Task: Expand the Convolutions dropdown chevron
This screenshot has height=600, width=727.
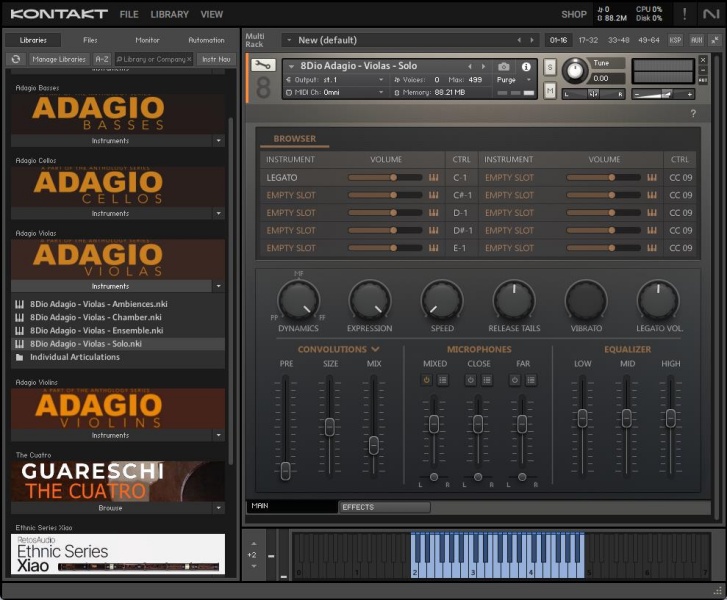Action: pyautogui.click(x=375, y=349)
